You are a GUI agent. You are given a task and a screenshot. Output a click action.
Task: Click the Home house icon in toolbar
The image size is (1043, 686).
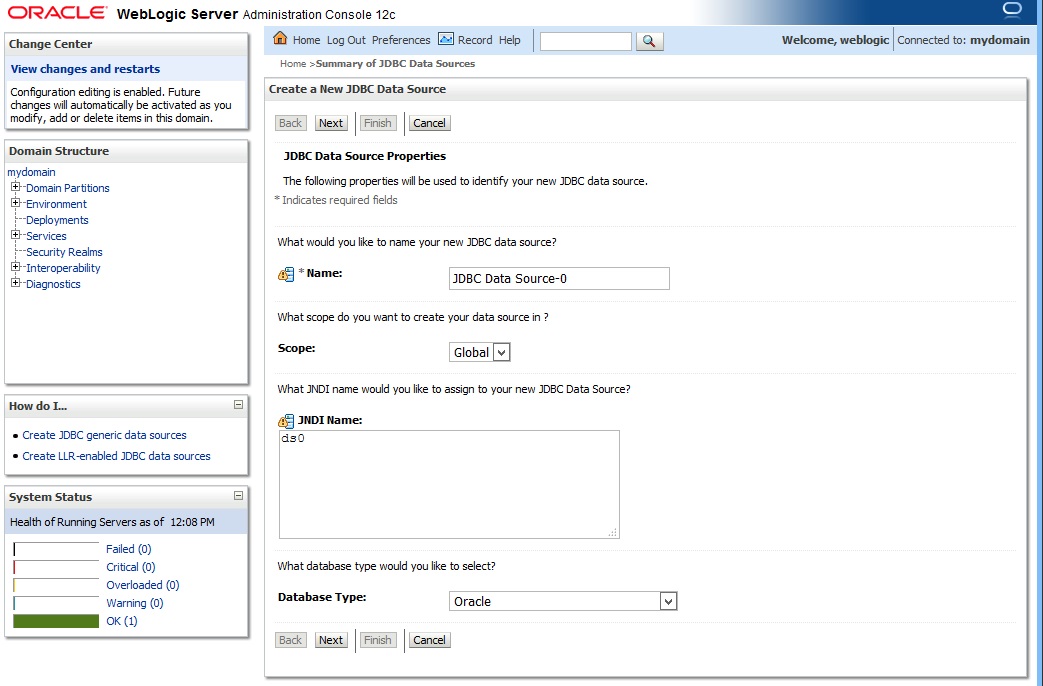[280, 39]
